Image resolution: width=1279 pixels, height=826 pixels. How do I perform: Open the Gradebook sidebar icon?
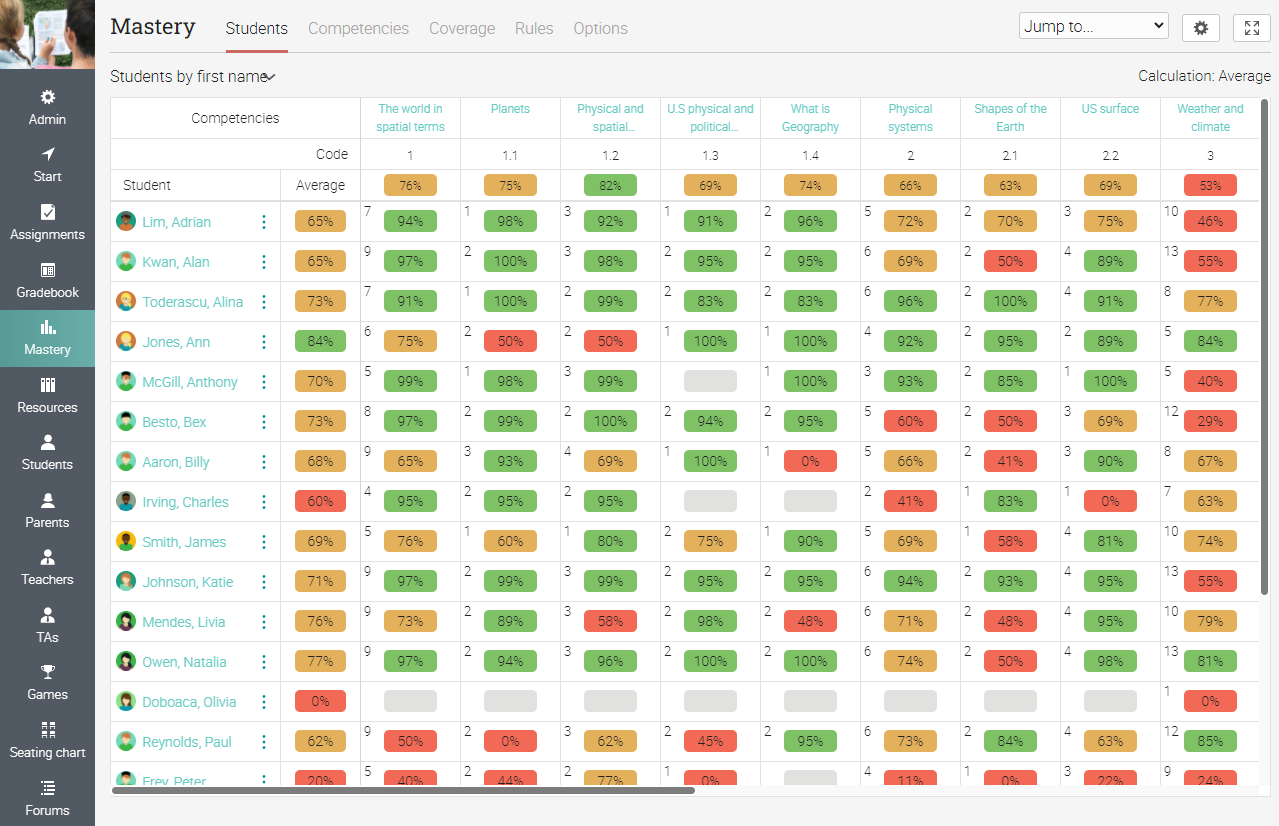[47, 270]
